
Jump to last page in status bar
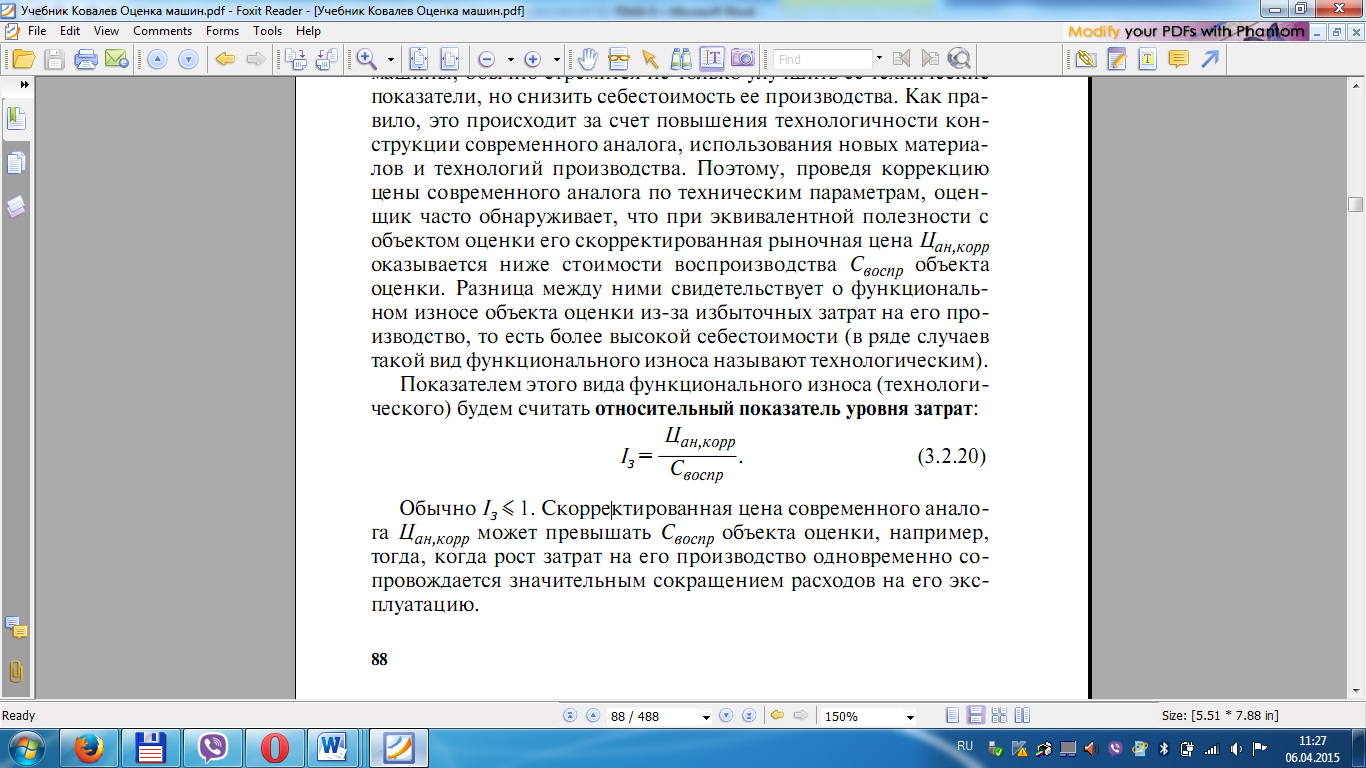[748, 716]
